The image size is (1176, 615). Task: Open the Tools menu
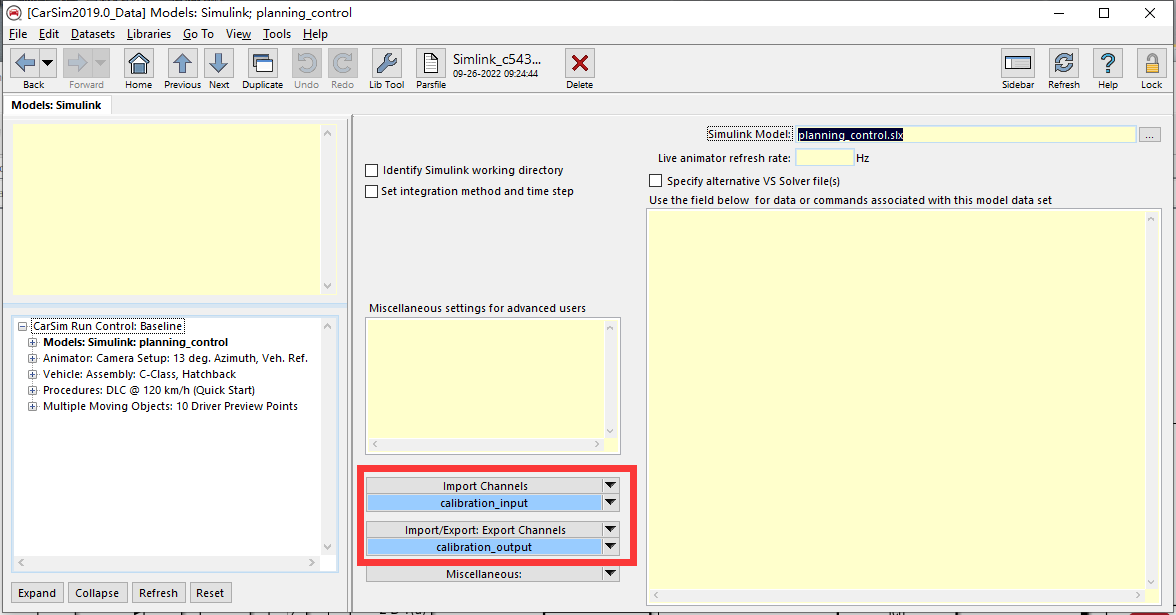coord(277,34)
